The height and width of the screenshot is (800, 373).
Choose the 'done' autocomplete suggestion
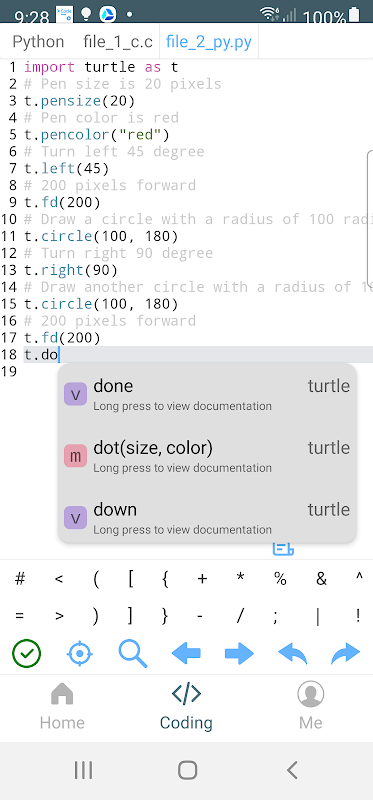click(207, 395)
